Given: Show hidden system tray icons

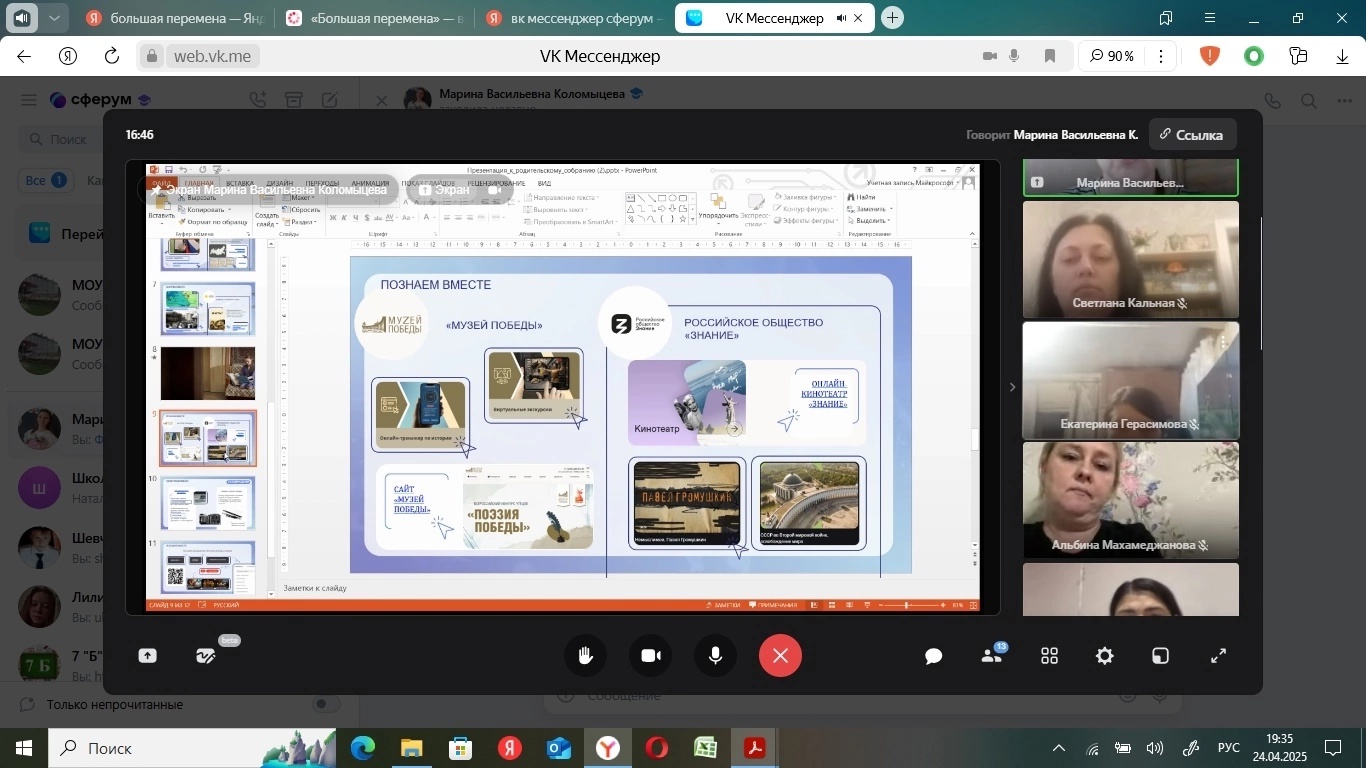Looking at the screenshot, I should pos(1059,748).
